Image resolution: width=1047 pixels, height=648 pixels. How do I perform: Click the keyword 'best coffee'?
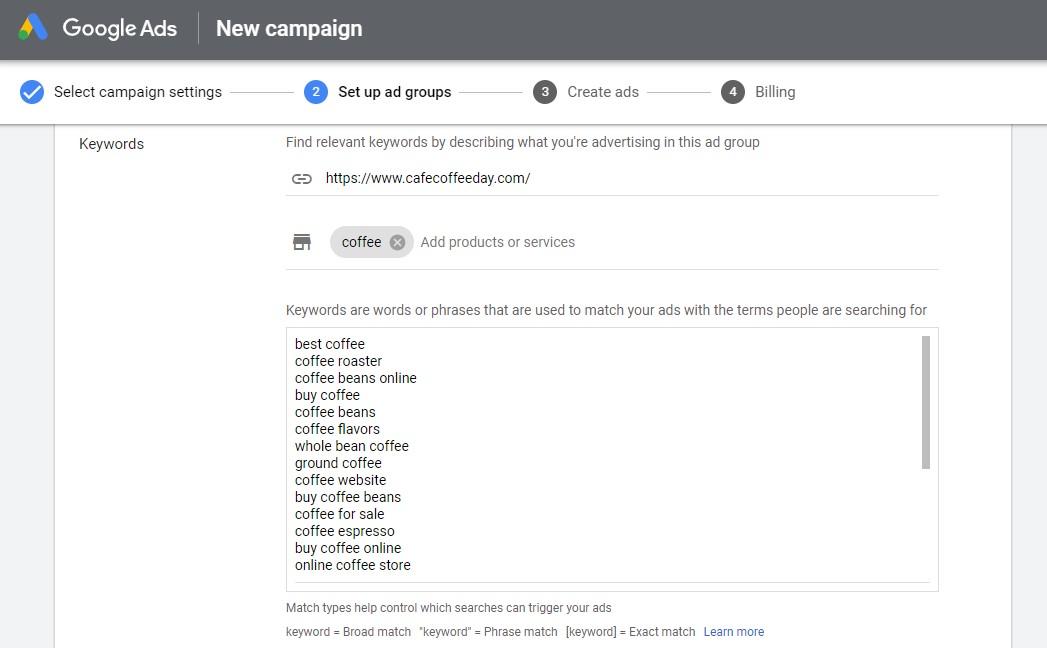point(330,344)
